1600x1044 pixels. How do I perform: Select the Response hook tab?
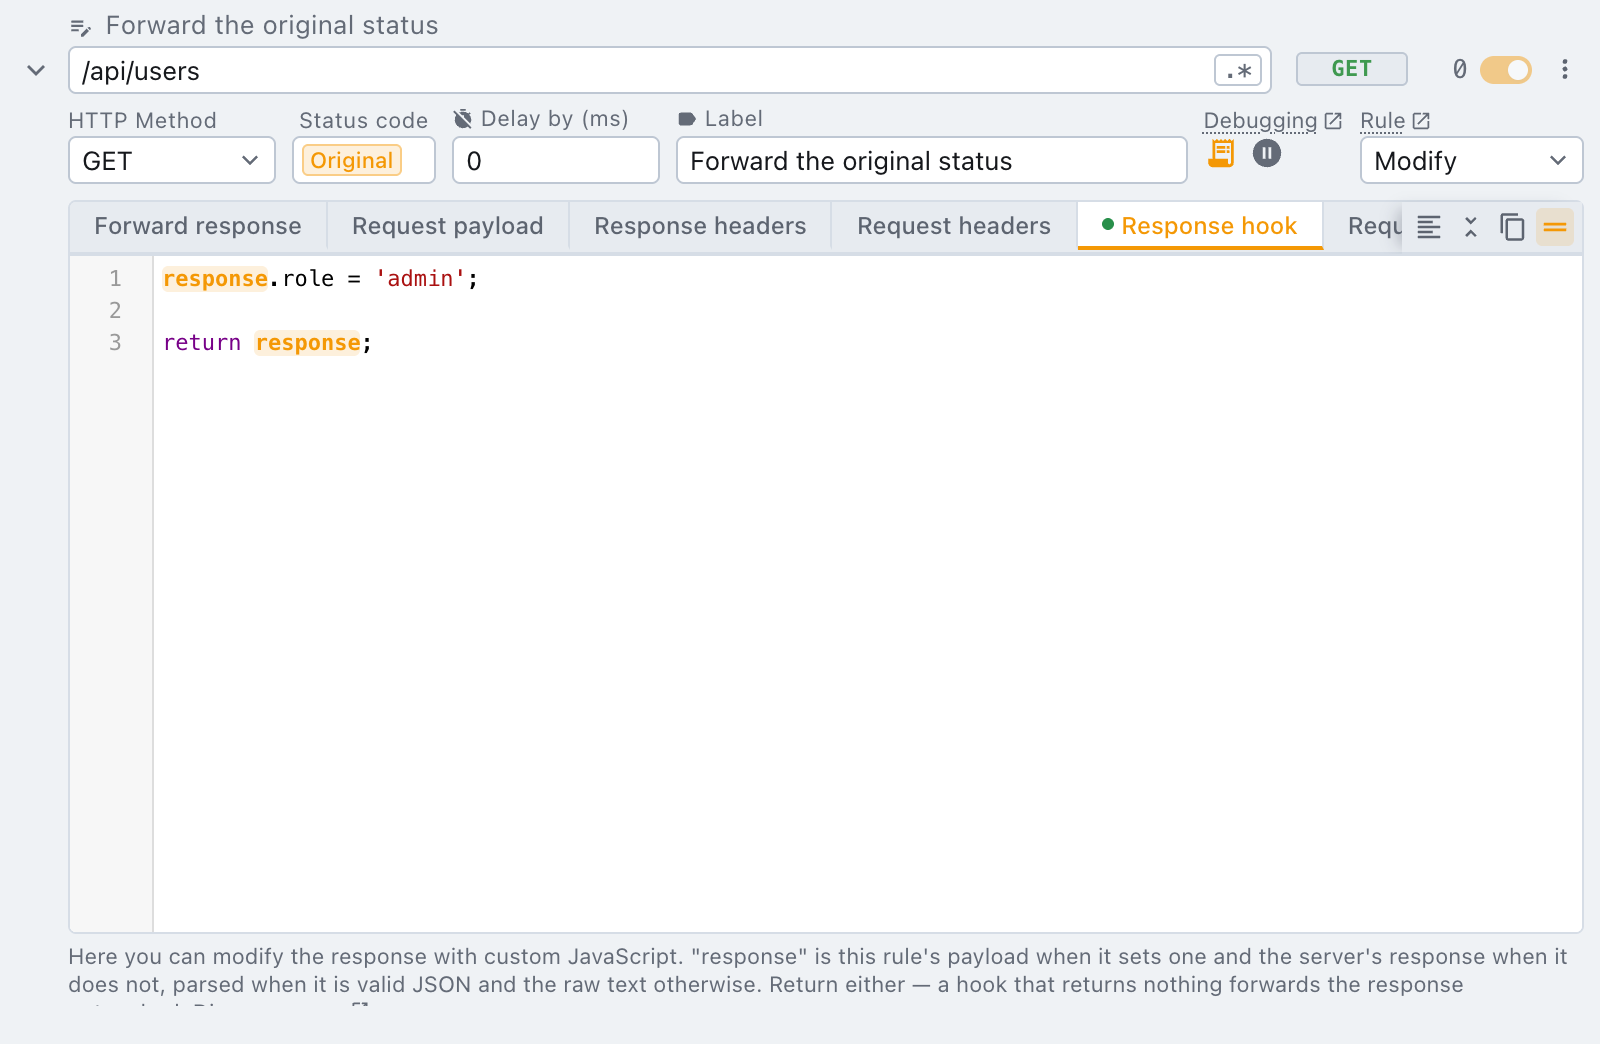[1200, 226]
